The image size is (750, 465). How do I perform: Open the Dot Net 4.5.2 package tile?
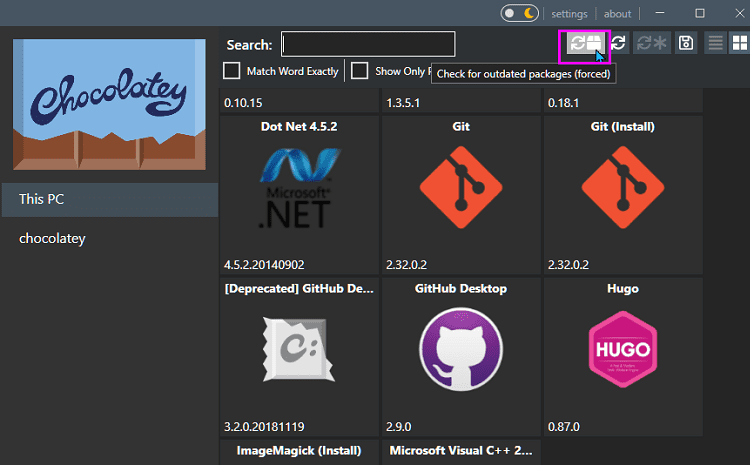[299, 195]
